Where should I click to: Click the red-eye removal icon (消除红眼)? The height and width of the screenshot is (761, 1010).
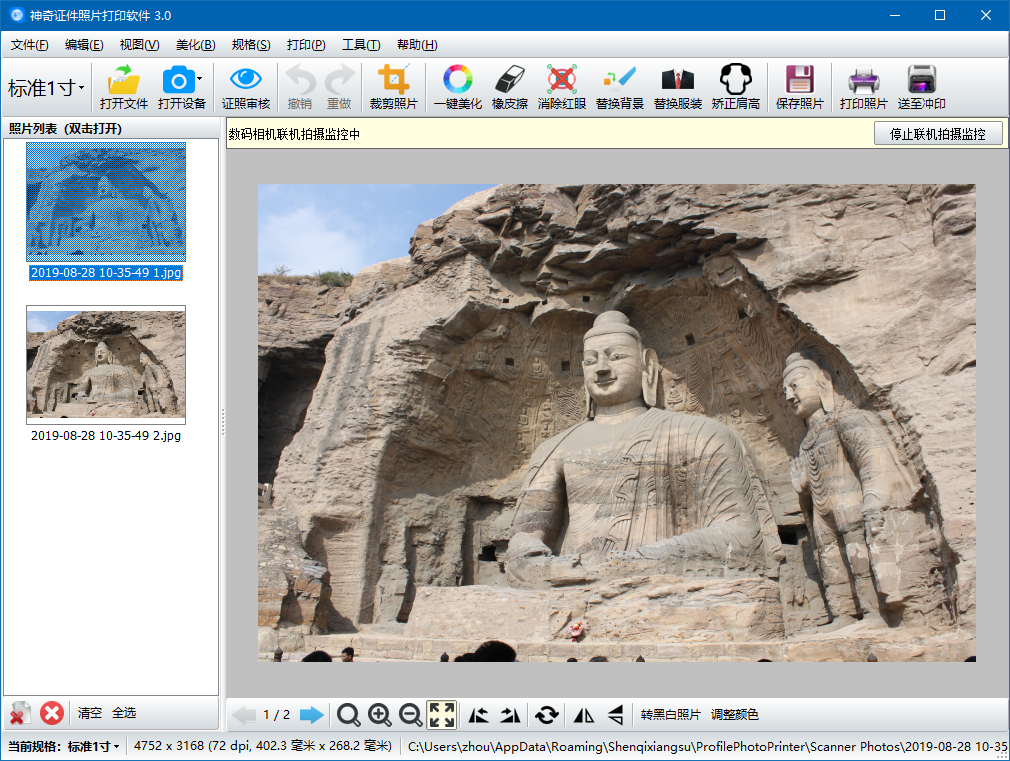click(562, 87)
